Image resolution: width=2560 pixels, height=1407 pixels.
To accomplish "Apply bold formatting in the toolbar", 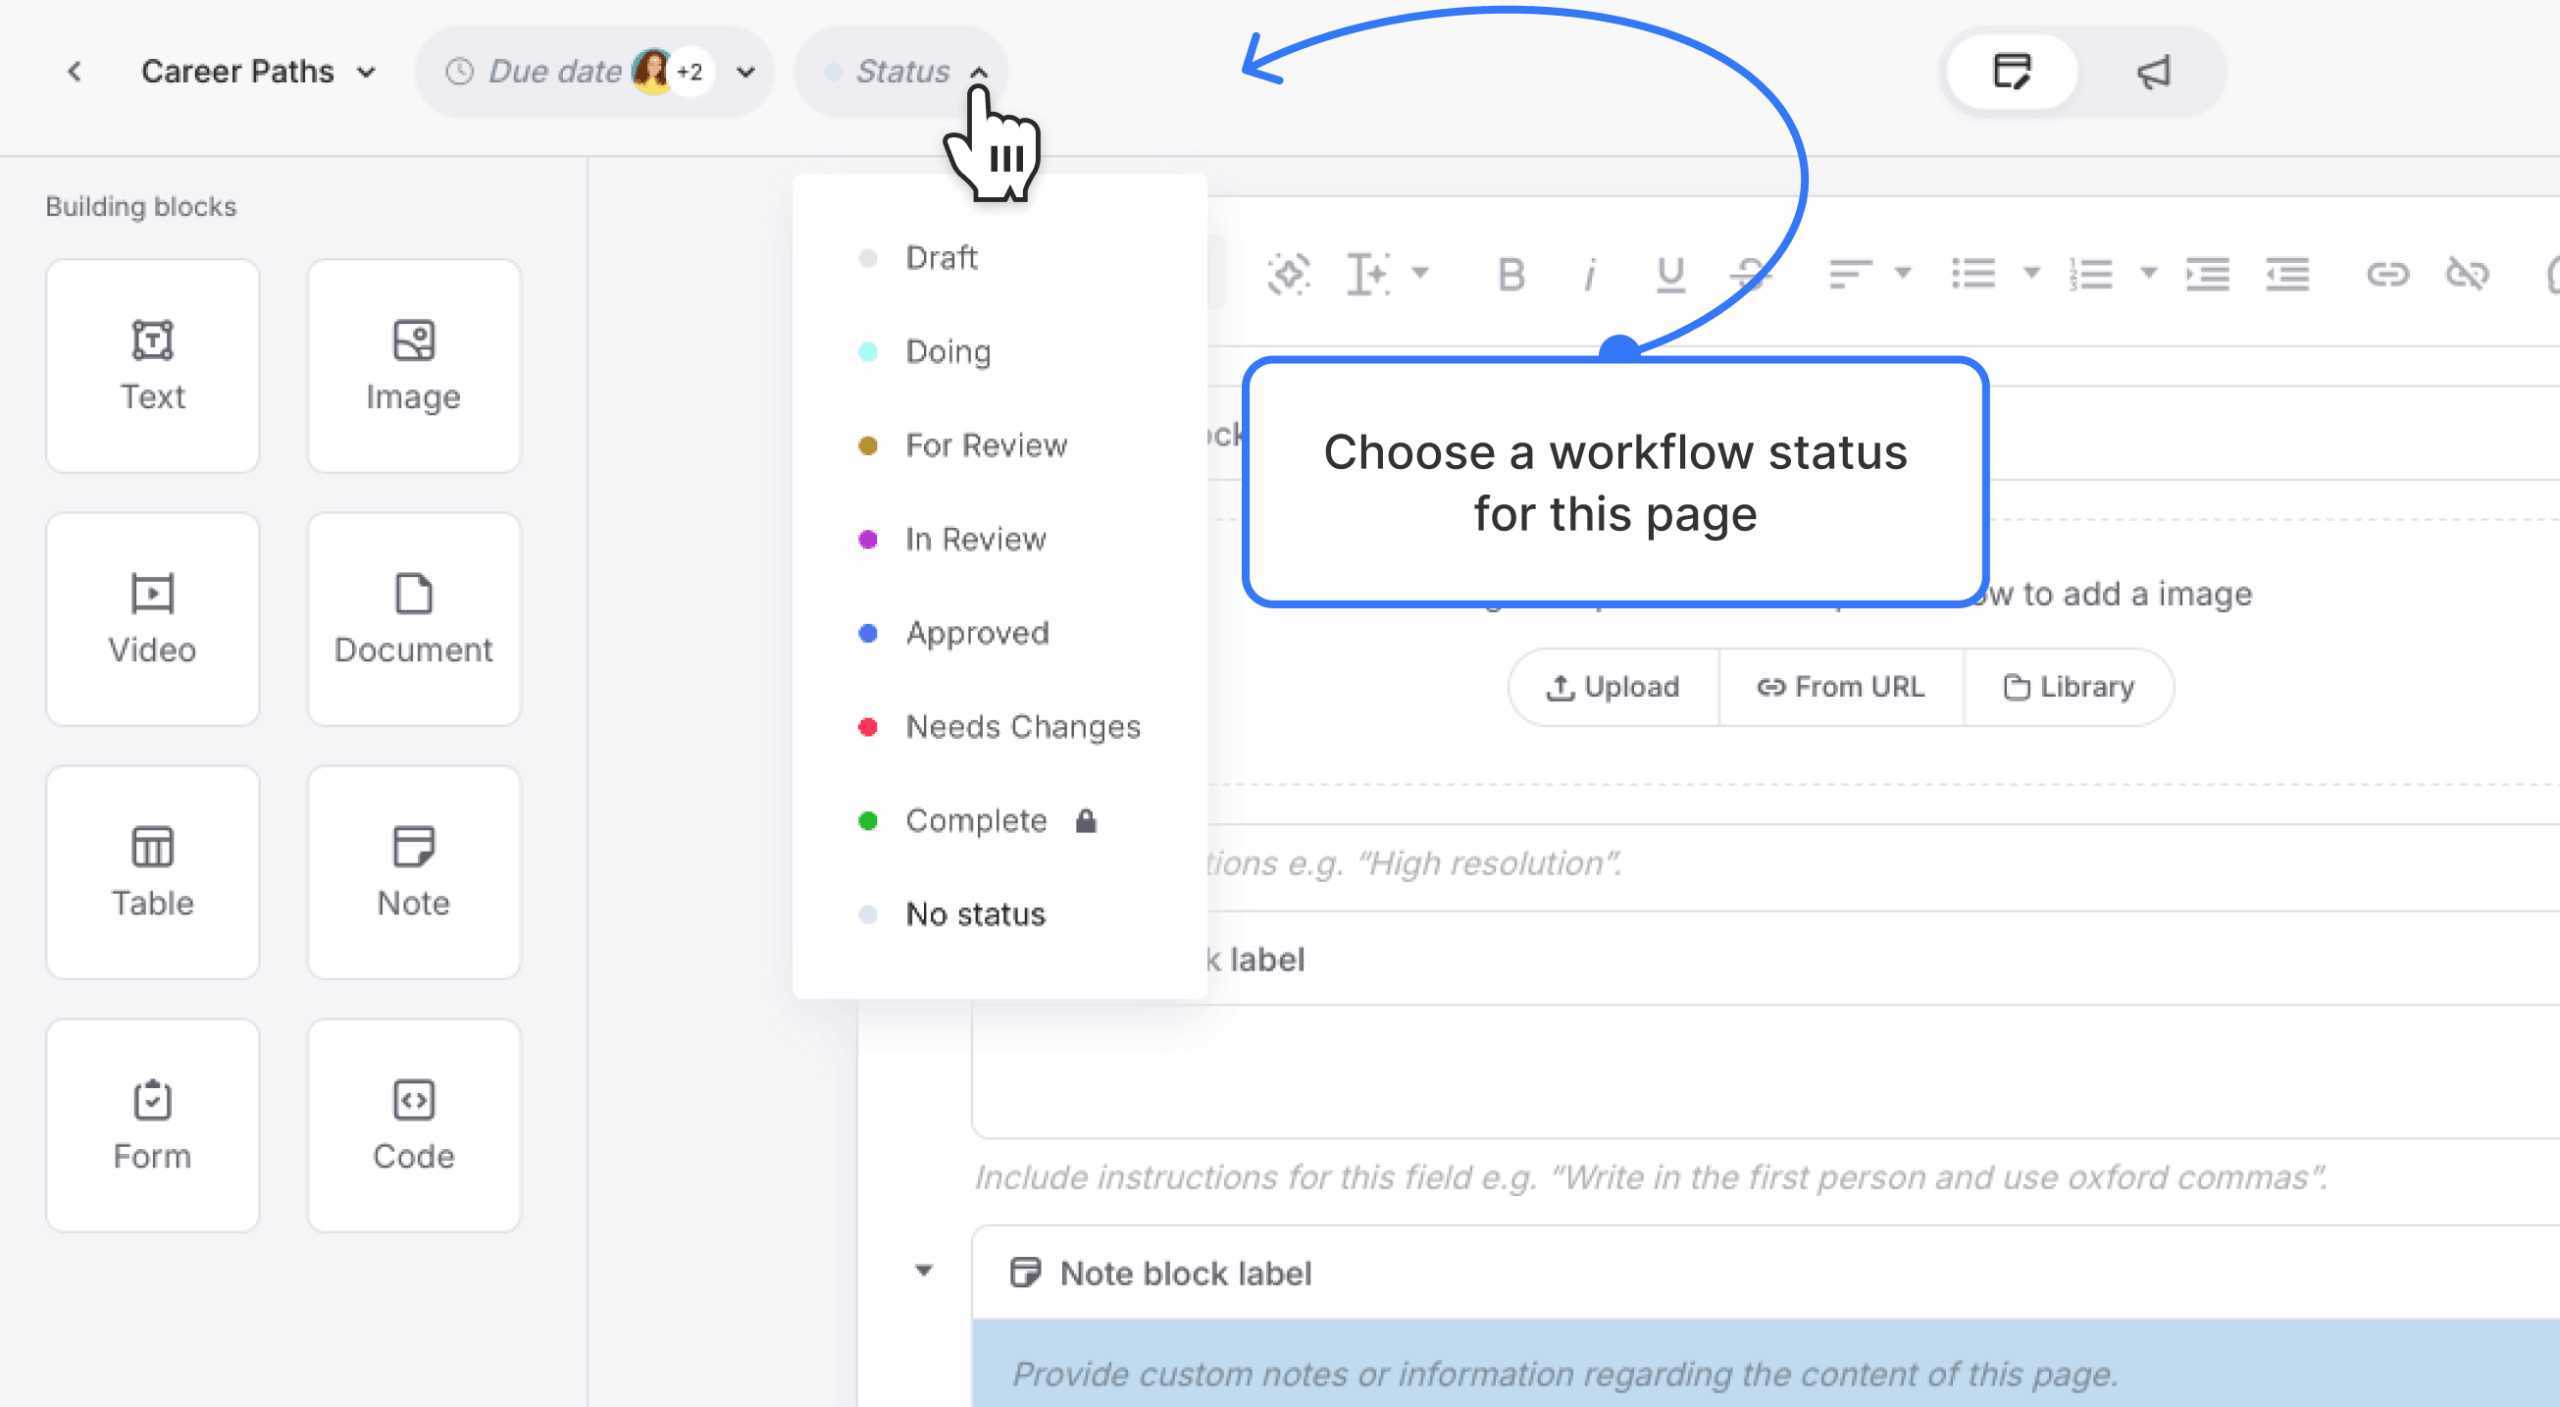I will (x=1511, y=274).
